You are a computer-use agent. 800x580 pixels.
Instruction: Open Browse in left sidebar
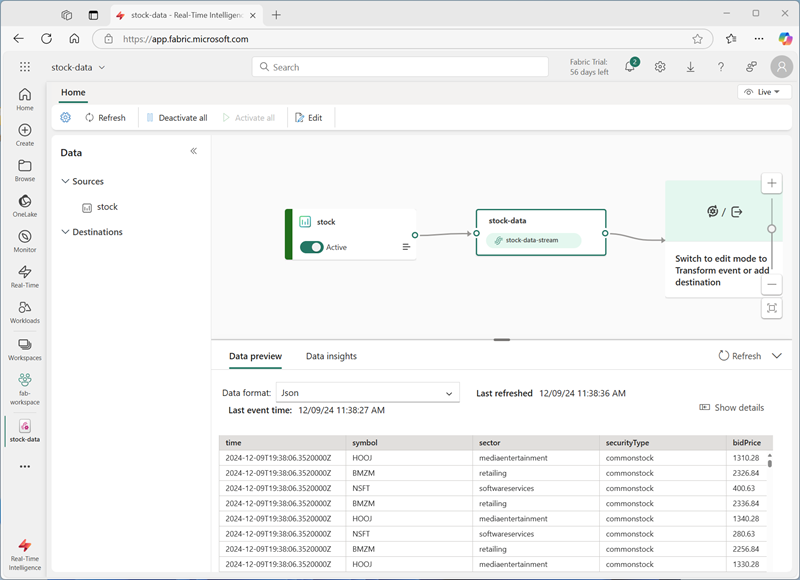pos(24,170)
